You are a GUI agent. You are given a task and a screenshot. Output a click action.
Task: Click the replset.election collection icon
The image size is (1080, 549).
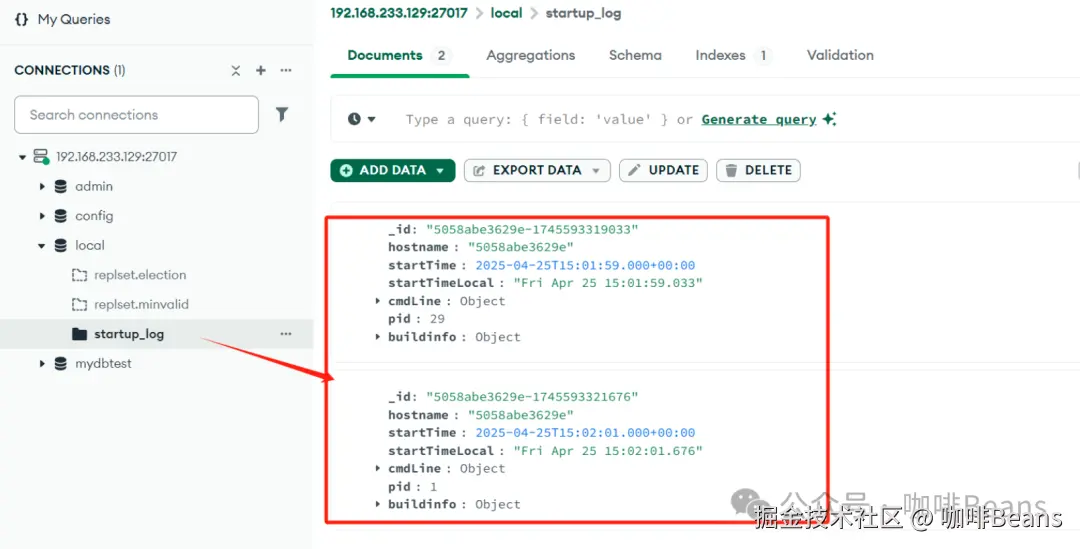80,276
